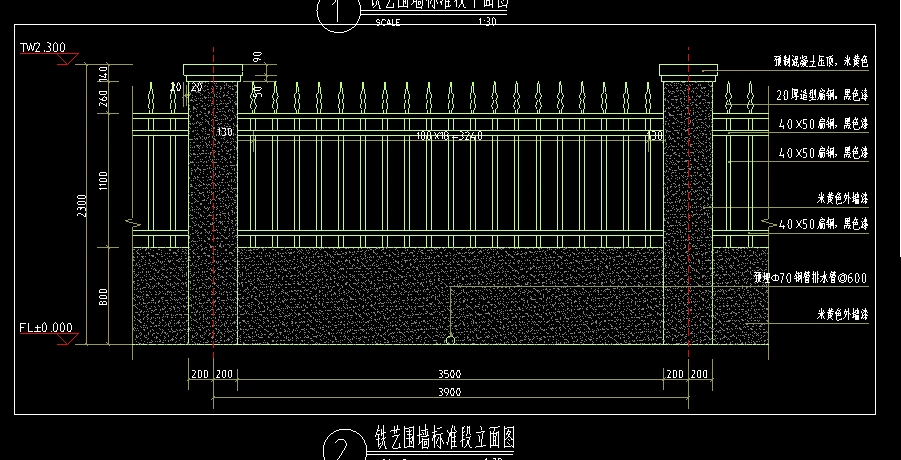
Task: Click the 800 vertical dimension text
Action: coord(101,296)
